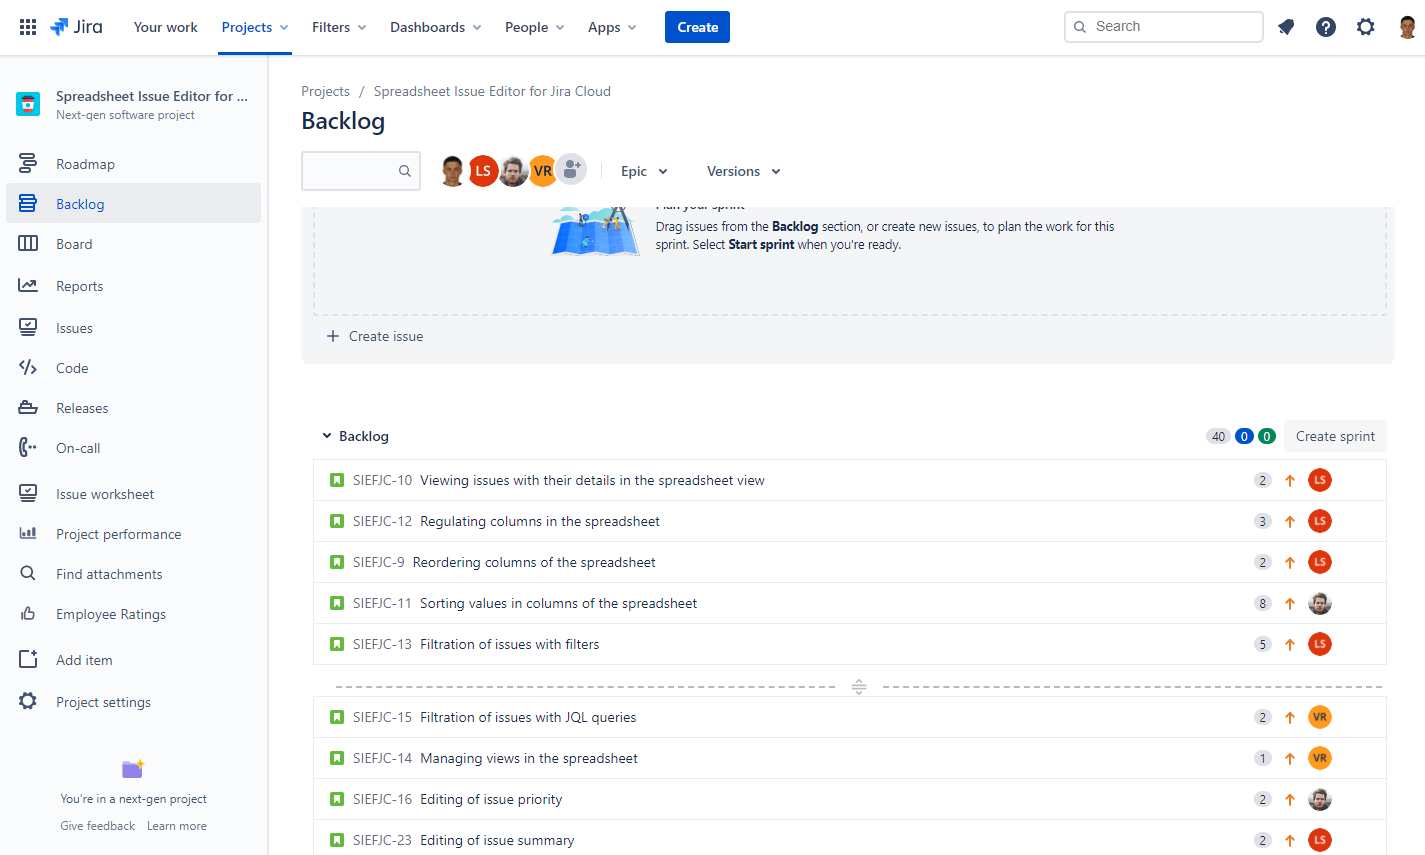Viewport: 1425px width, 855px height.
Task: Click Create issue in the sprint
Action: tap(375, 336)
